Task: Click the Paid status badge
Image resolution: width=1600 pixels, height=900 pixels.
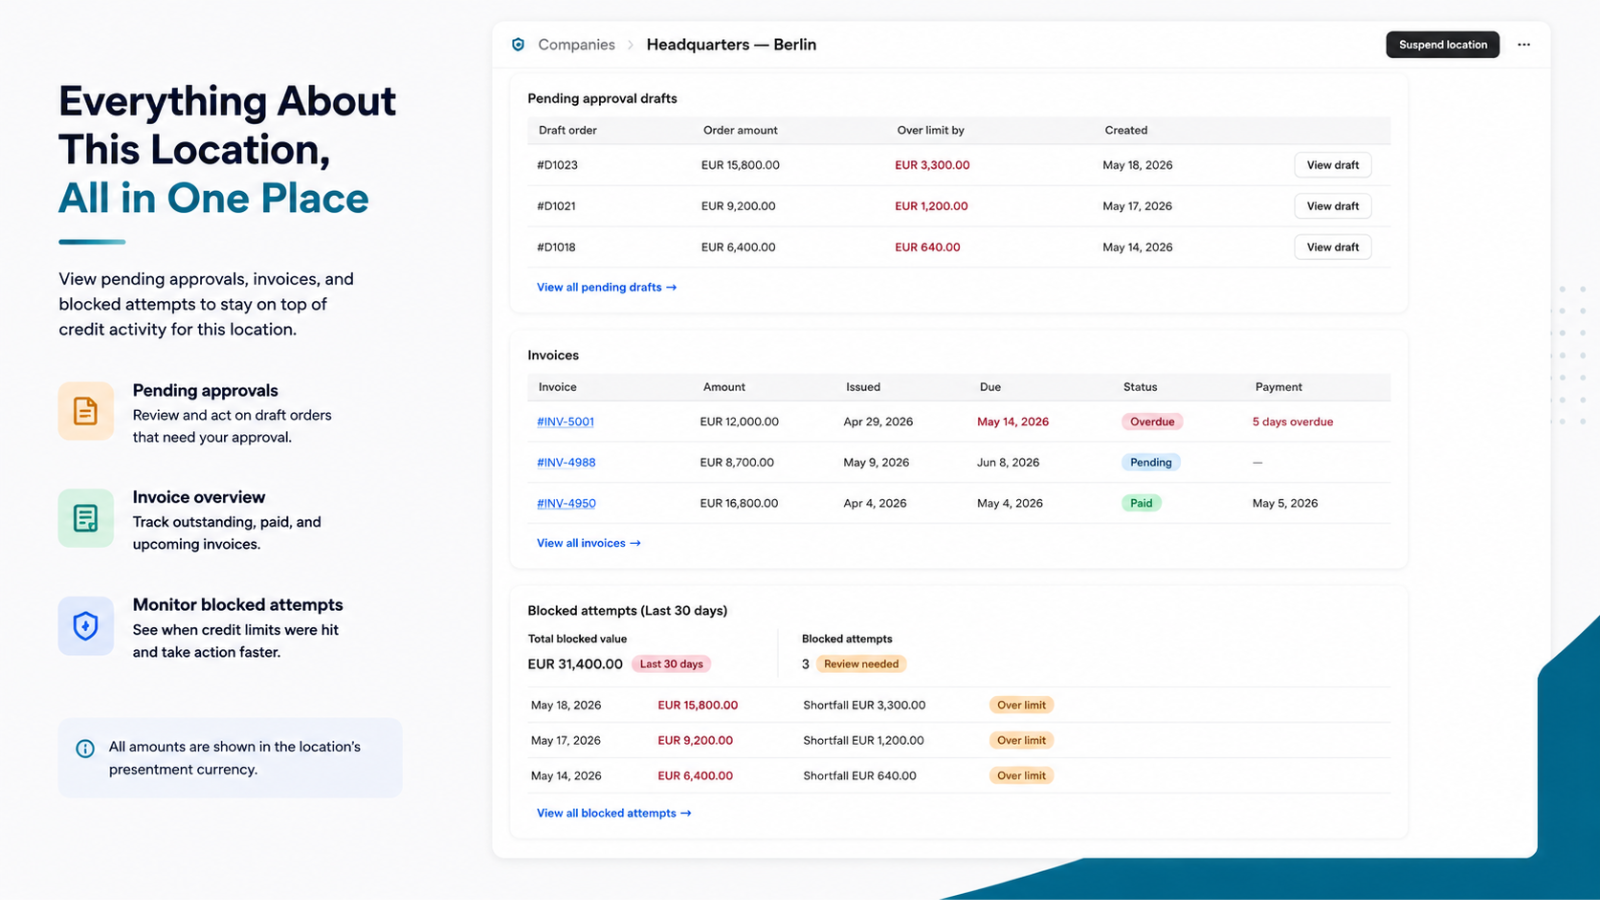Action: pyautogui.click(x=1141, y=504)
